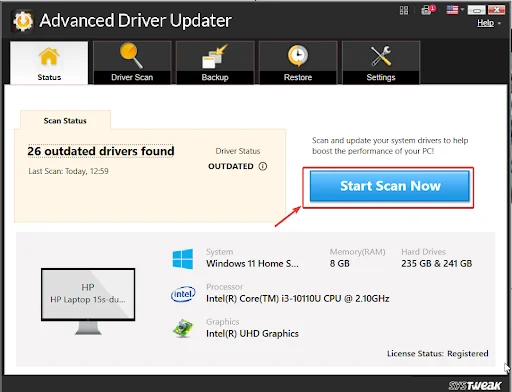512x392 pixels.
Task: Open the Help menu link
Action: coord(485,23)
